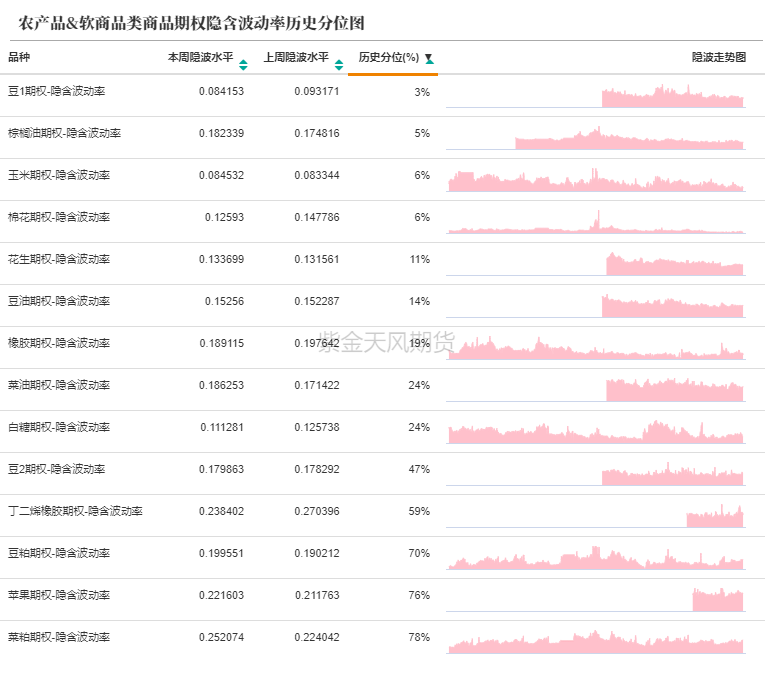Click this week's value 0.084153
The image size is (773, 700).
tap(221, 91)
